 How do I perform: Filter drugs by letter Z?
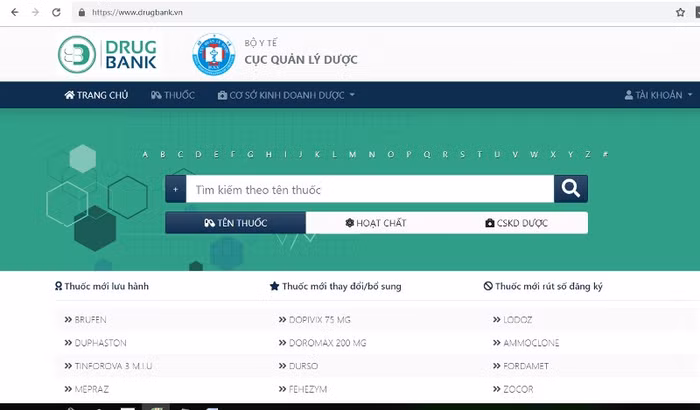pos(588,155)
